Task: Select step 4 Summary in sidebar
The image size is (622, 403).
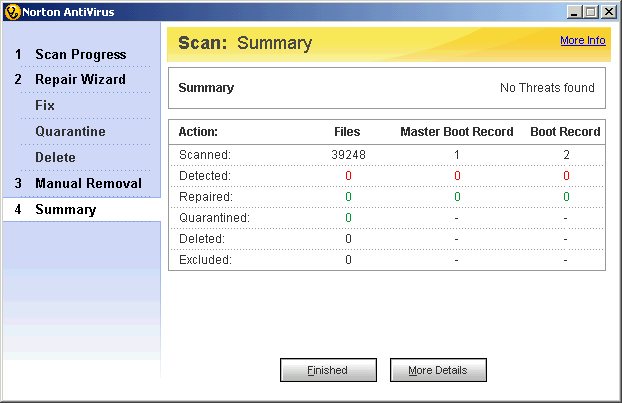Action: coord(65,209)
